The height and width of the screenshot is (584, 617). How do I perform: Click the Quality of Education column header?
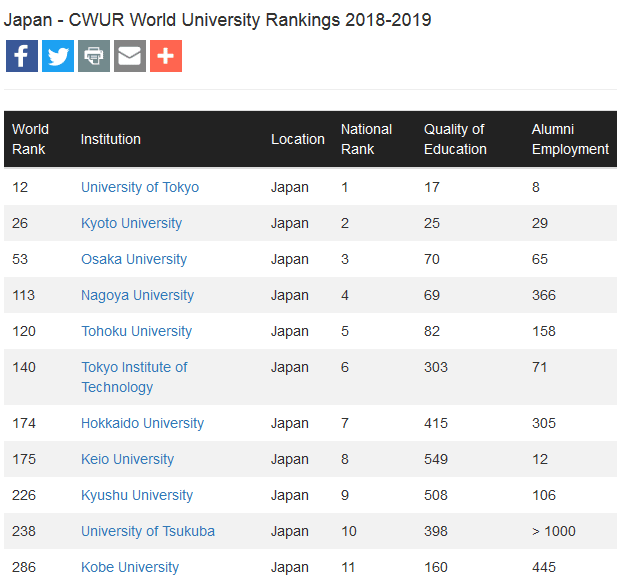(455, 139)
